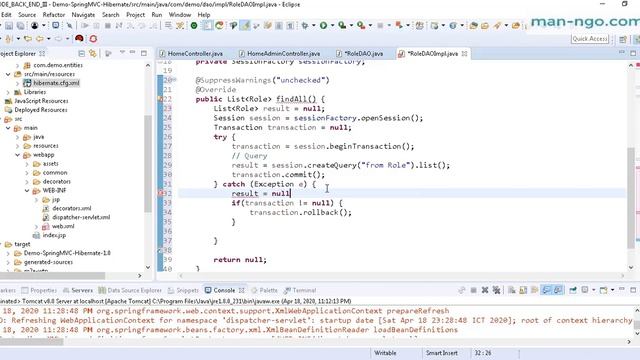Close the RoleDAOImpl.java editor tab
The image size is (640, 360).
pyautogui.click(x=464, y=53)
